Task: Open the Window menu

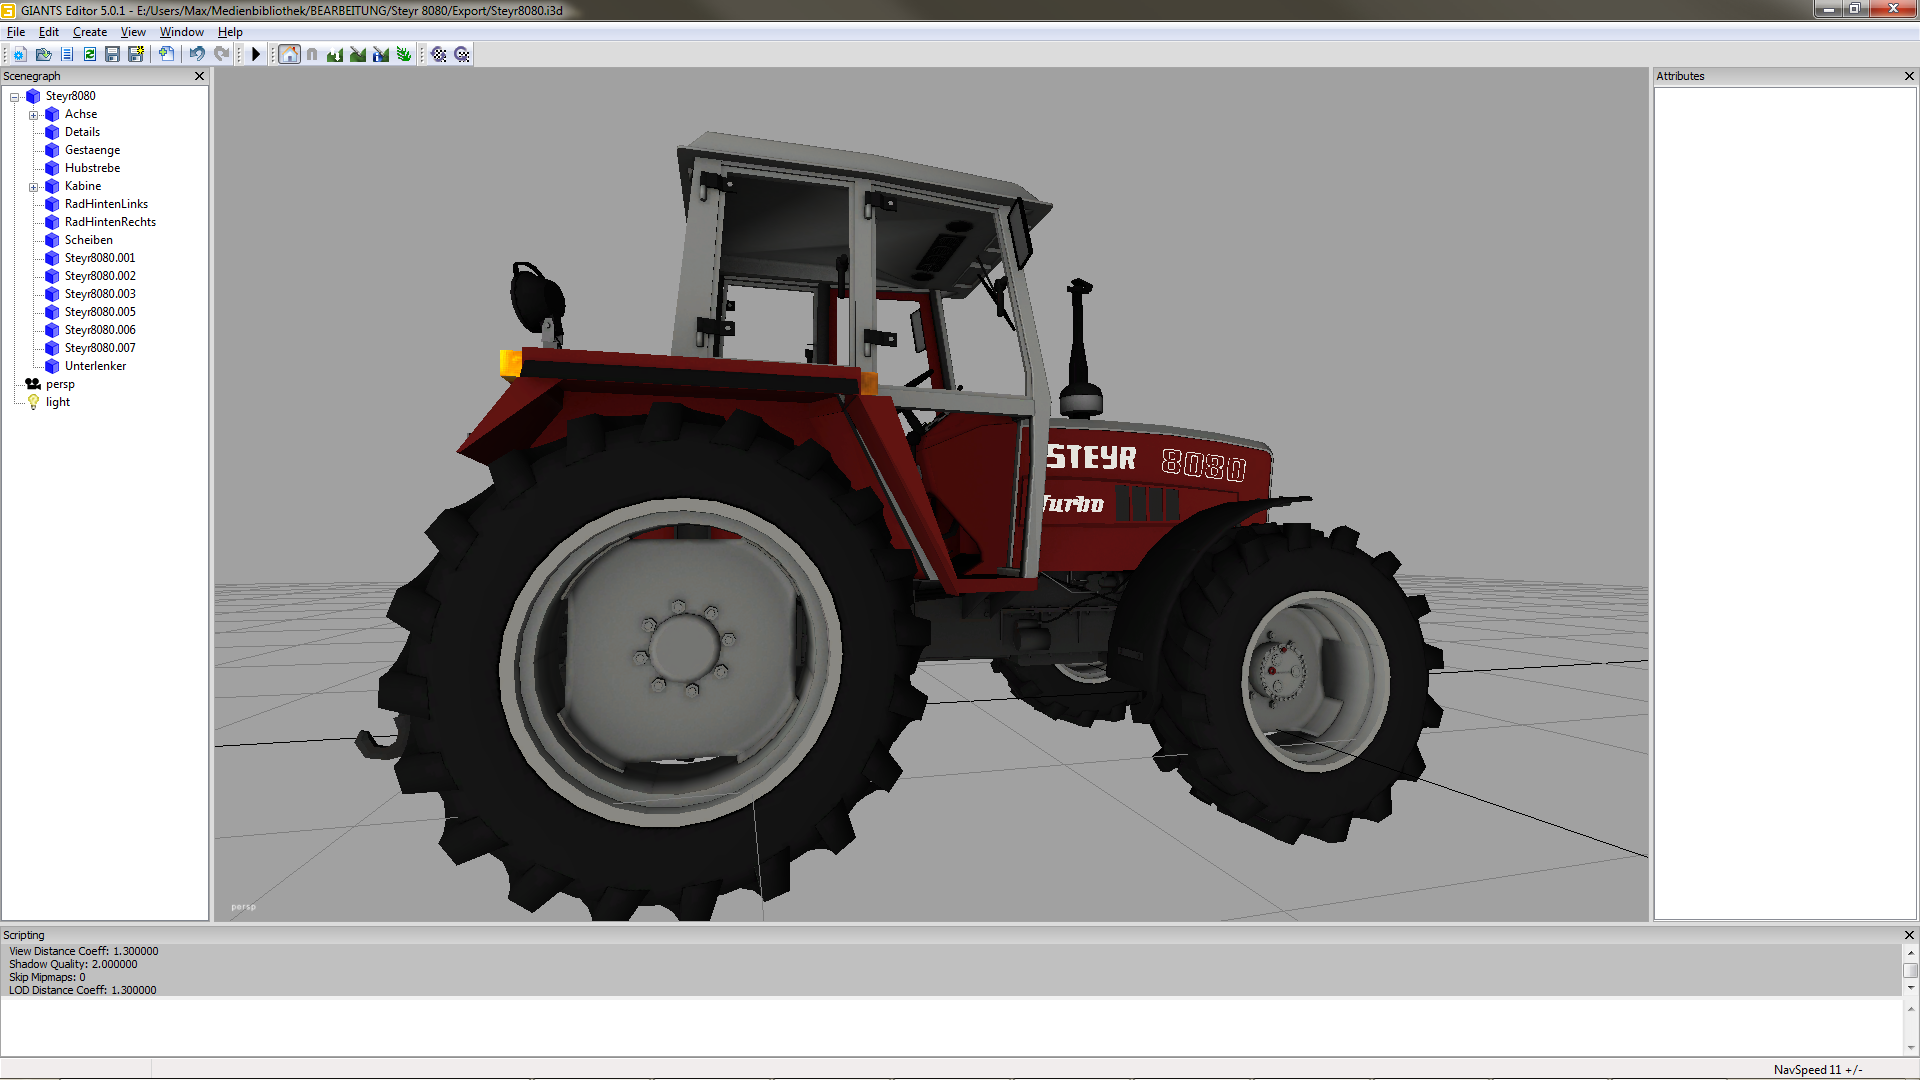Action: pos(182,32)
